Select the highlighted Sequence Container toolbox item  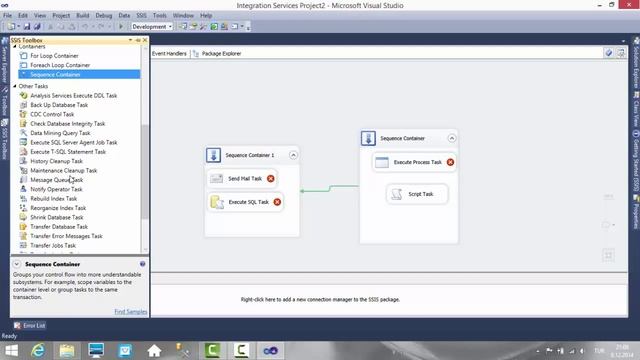80,74
